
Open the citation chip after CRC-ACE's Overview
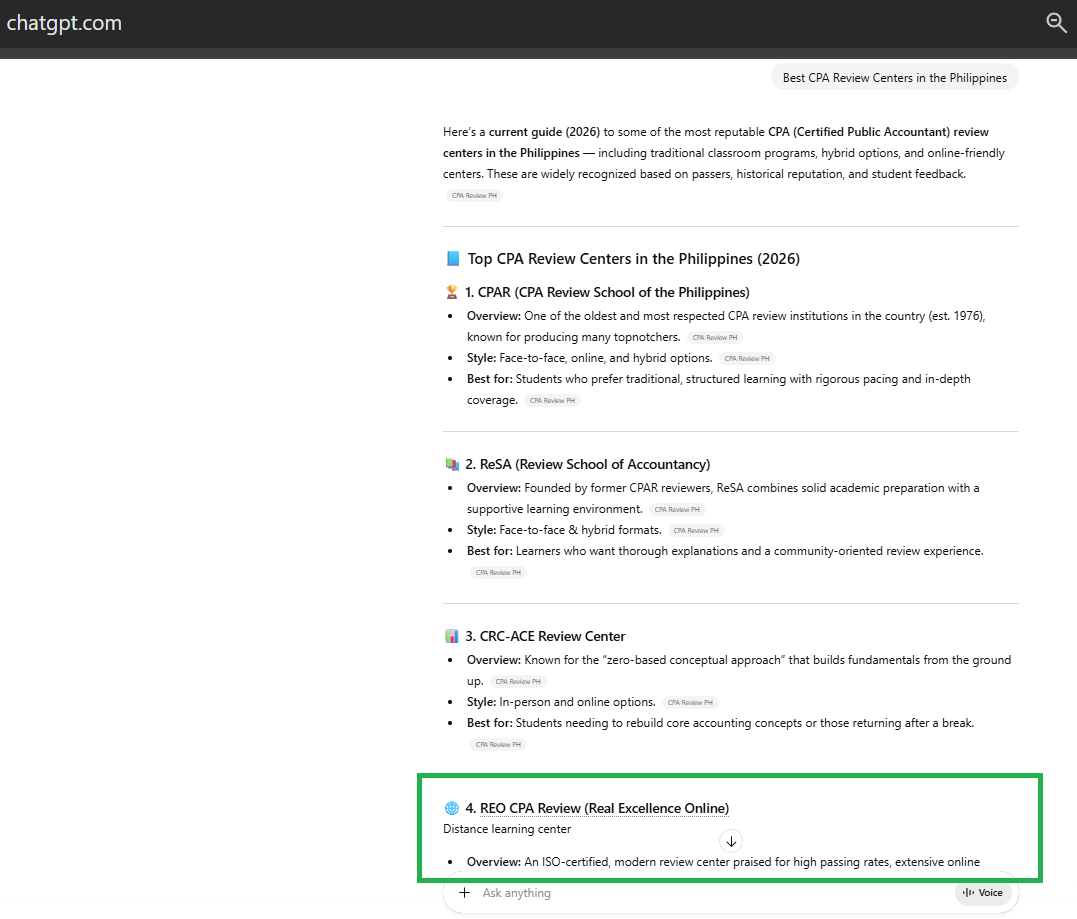coord(518,682)
